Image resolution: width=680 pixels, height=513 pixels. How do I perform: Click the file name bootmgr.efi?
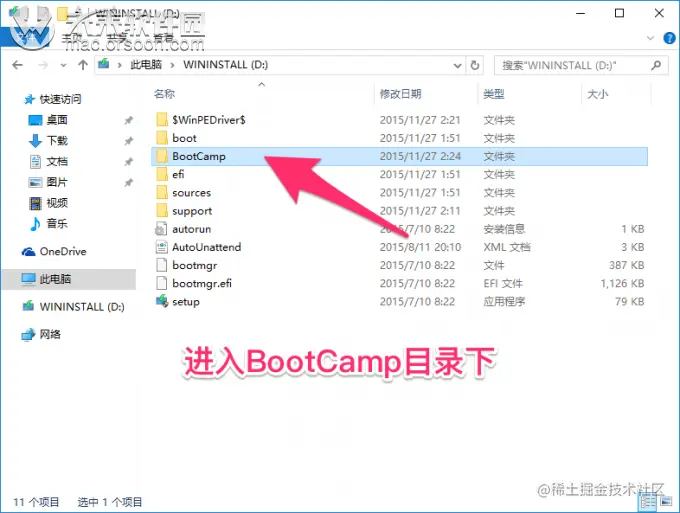(x=202, y=284)
